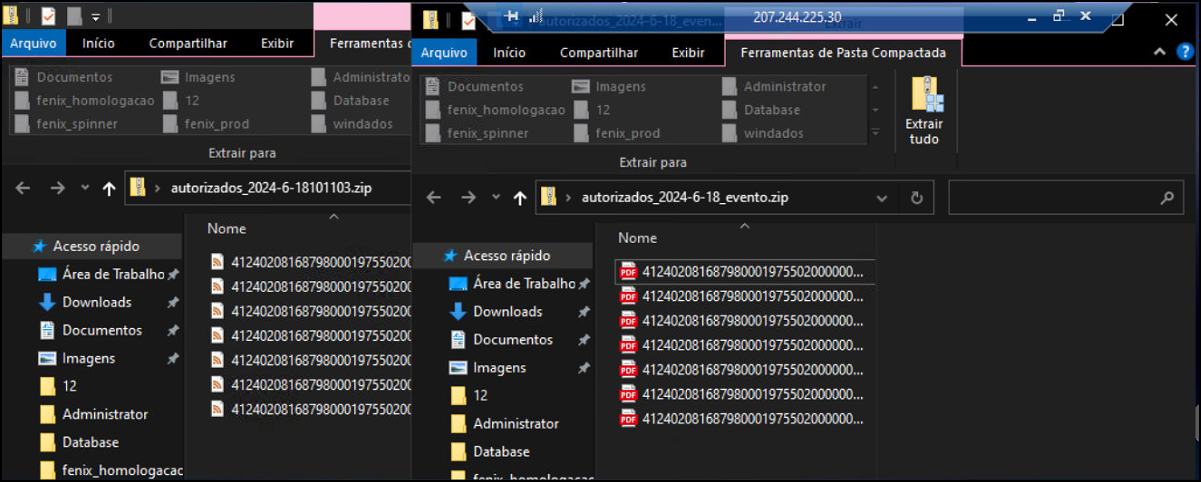
Task: Choose Database extract destination in evento.zip ribbon
Action: click(x=760, y=110)
